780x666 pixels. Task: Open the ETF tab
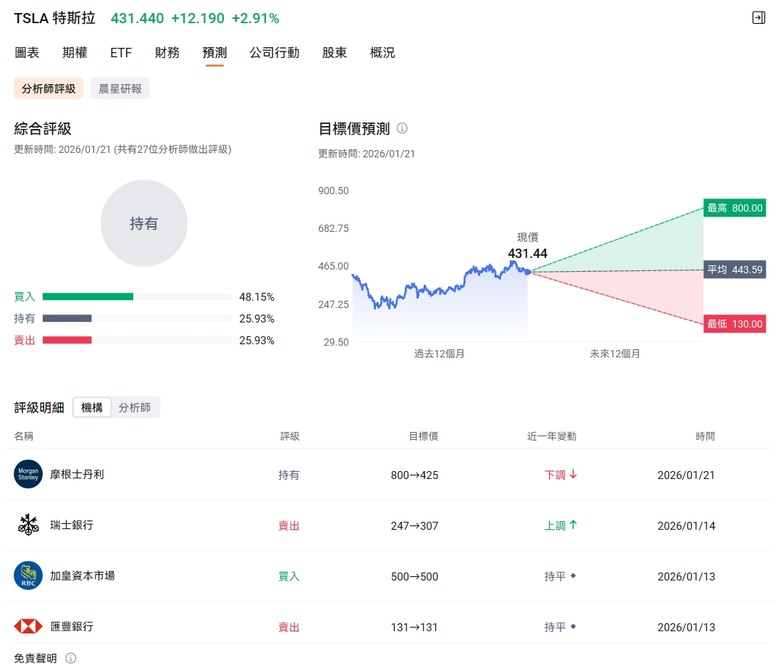[x=121, y=52]
